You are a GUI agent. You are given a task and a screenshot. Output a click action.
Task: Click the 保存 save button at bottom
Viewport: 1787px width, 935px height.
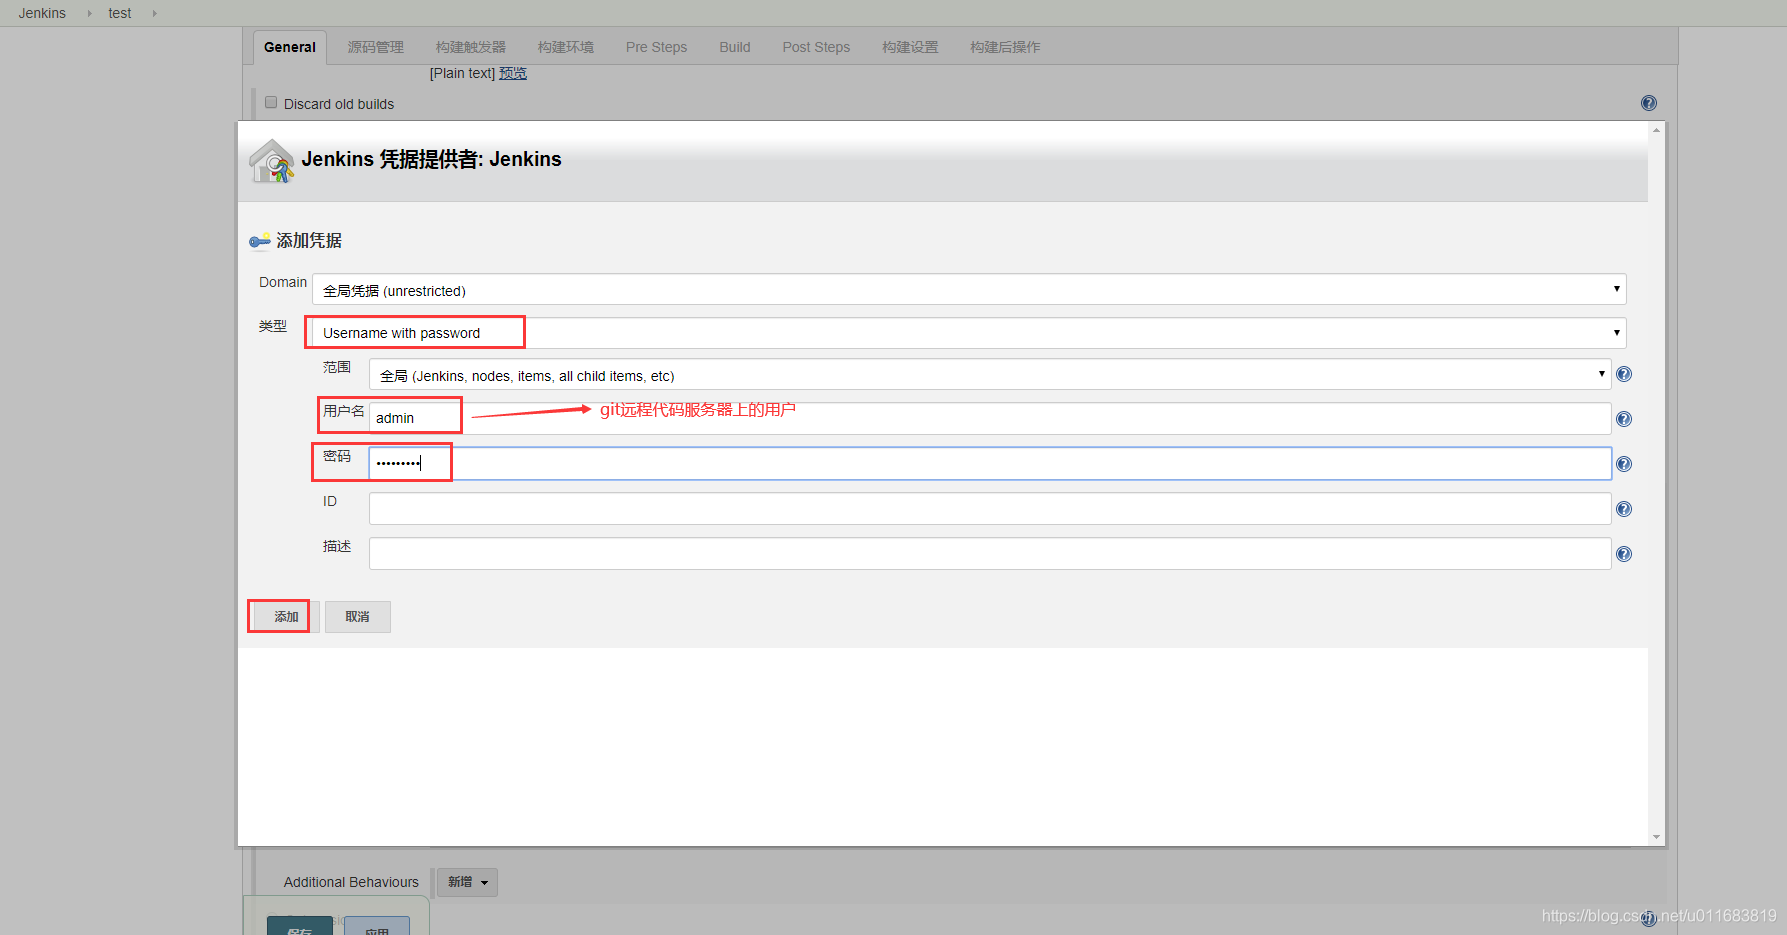(x=299, y=926)
